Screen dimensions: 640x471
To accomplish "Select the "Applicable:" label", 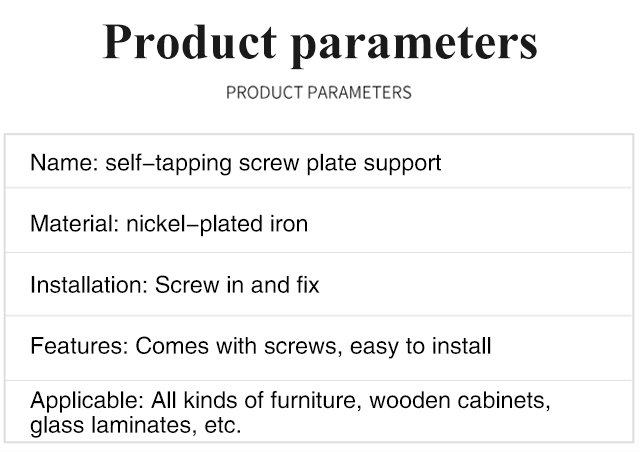I will (x=87, y=402).
